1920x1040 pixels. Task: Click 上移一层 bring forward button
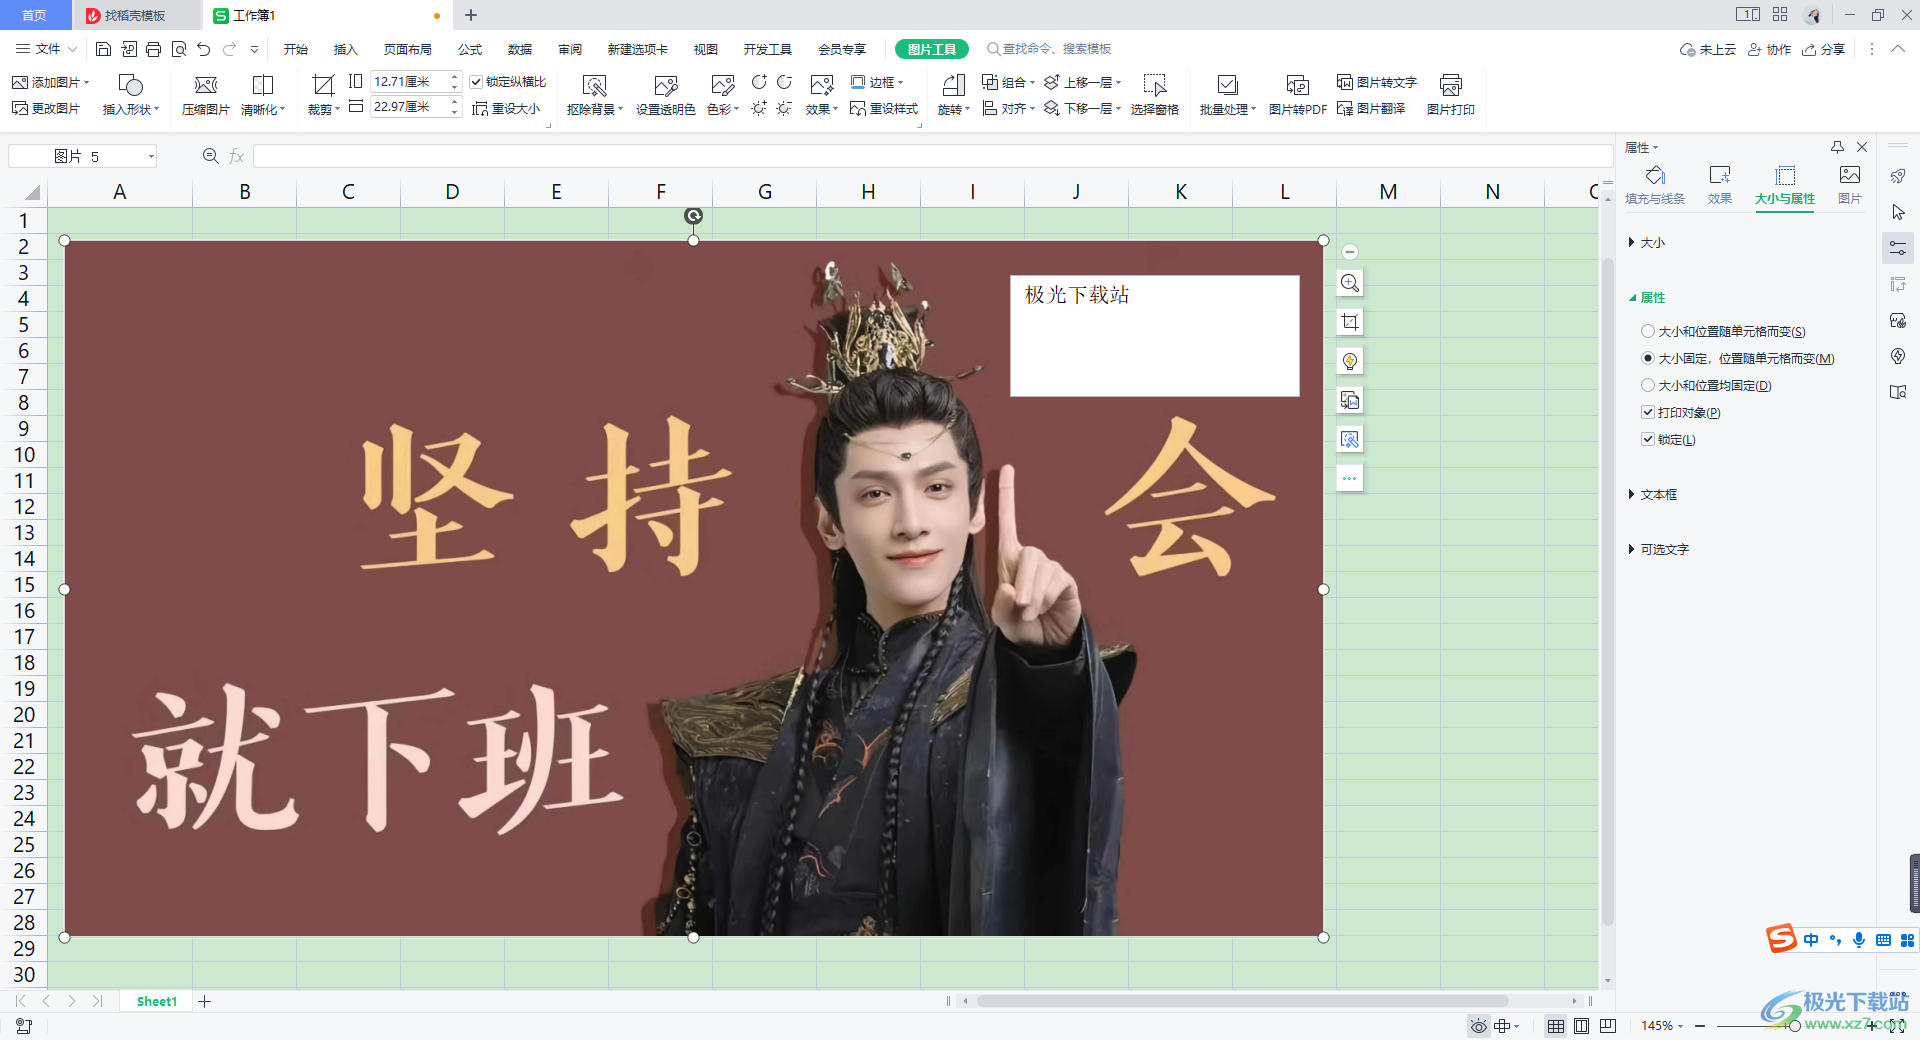coord(1083,82)
